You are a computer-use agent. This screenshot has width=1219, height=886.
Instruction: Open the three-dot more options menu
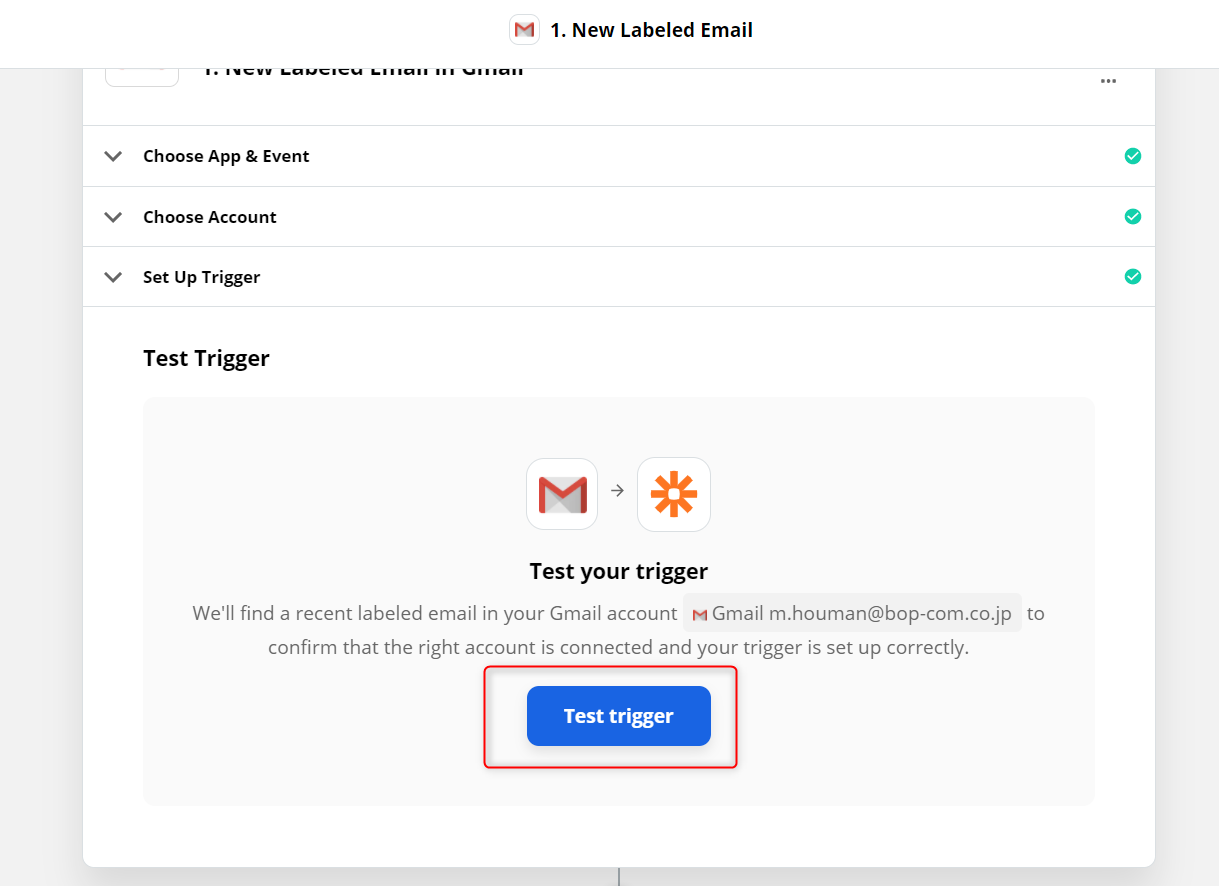tap(1108, 81)
